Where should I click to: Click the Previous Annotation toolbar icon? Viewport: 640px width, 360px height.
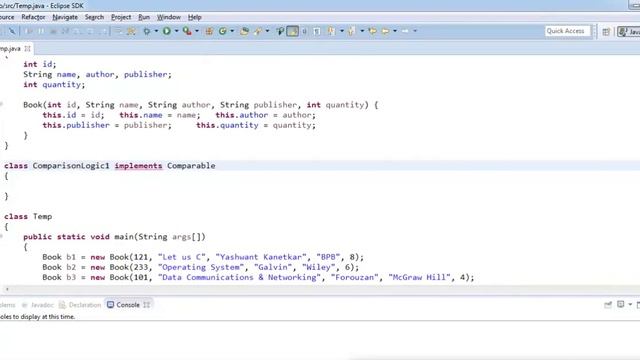coord(351,31)
